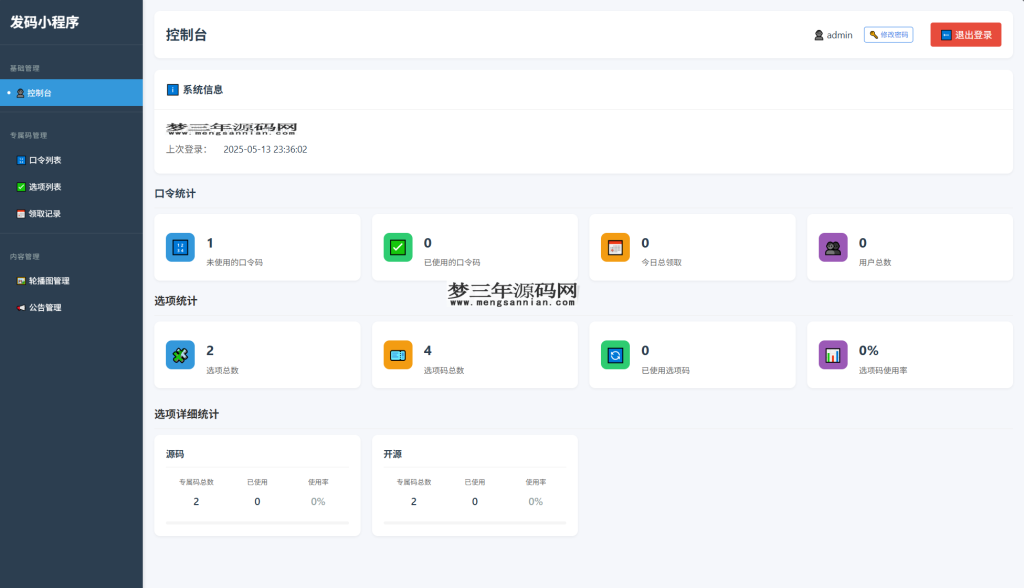Click the 退出登录 logout button

coord(965,34)
